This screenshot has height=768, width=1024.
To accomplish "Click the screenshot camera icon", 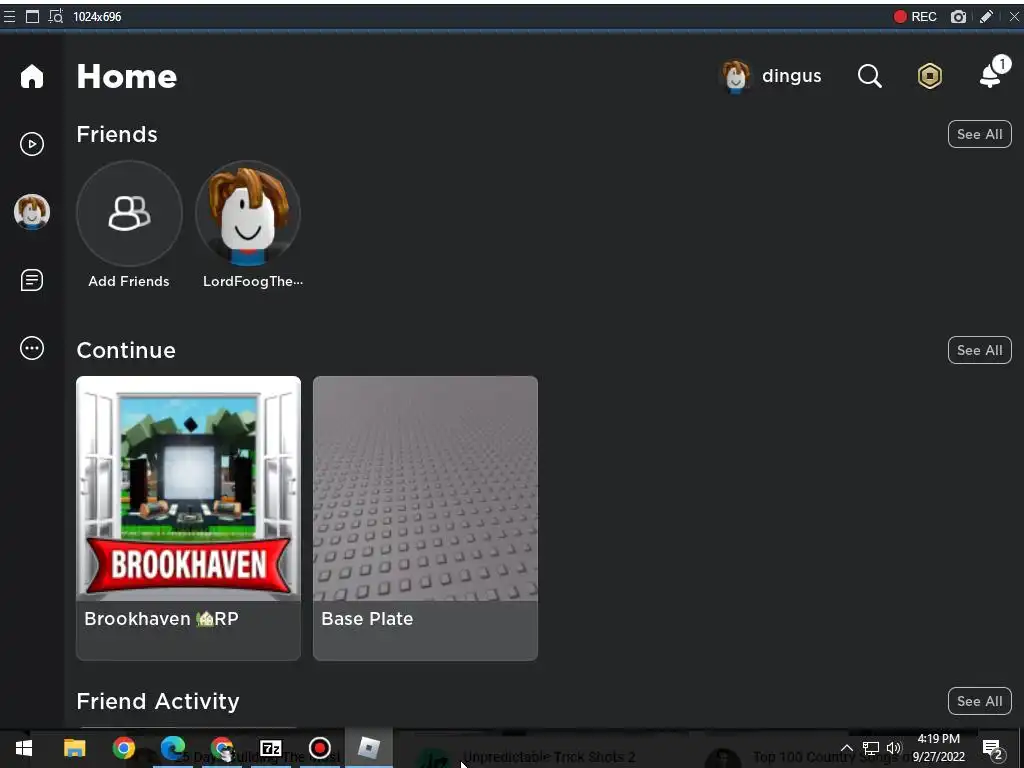I will click(958, 16).
